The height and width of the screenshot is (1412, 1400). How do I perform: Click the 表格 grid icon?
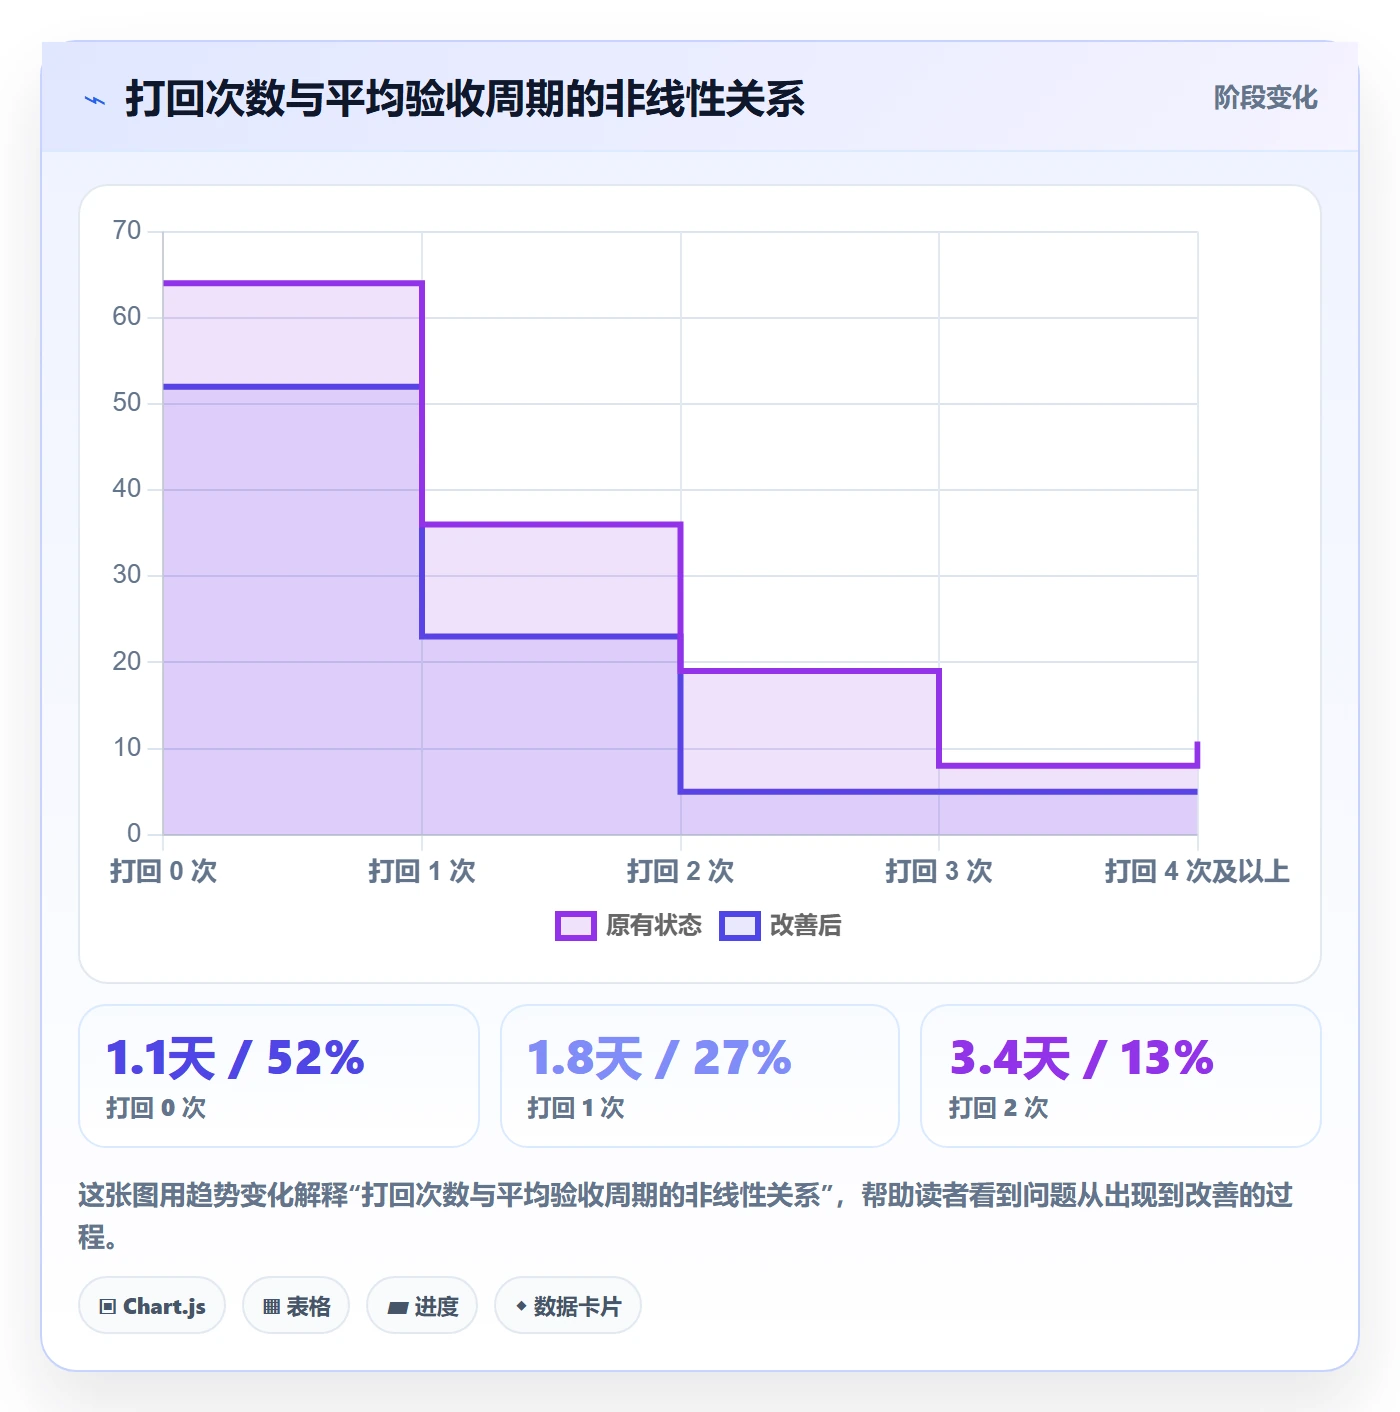pyautogui.click(x=271, y=1307)
